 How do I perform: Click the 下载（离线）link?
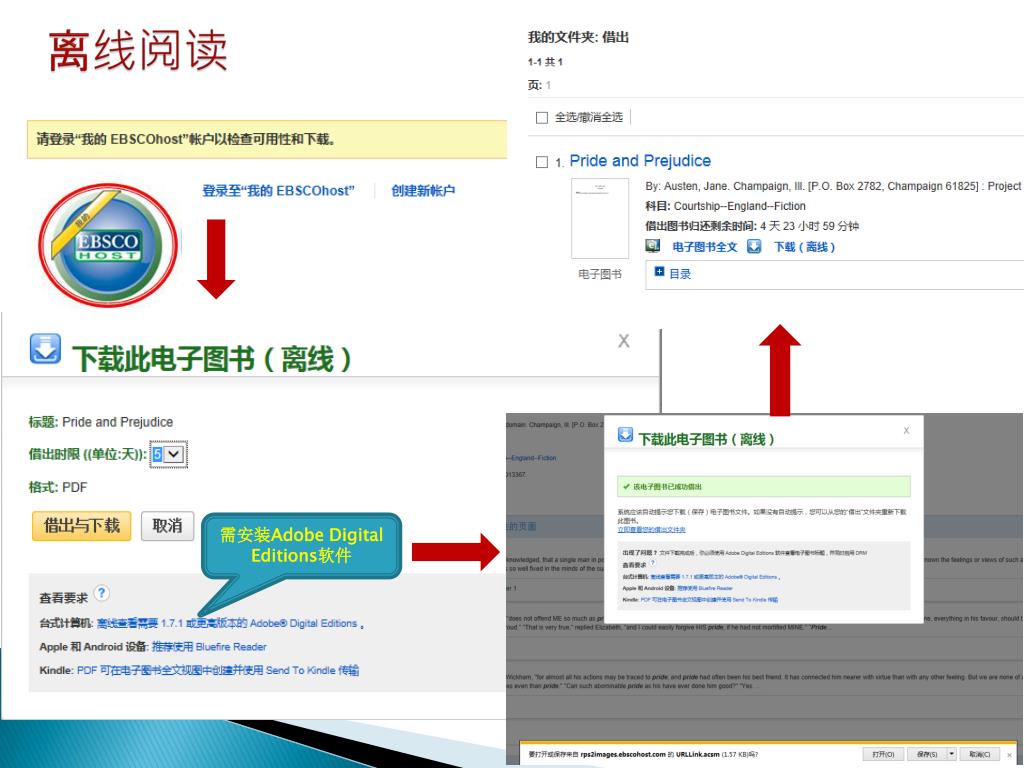(805, 247)
